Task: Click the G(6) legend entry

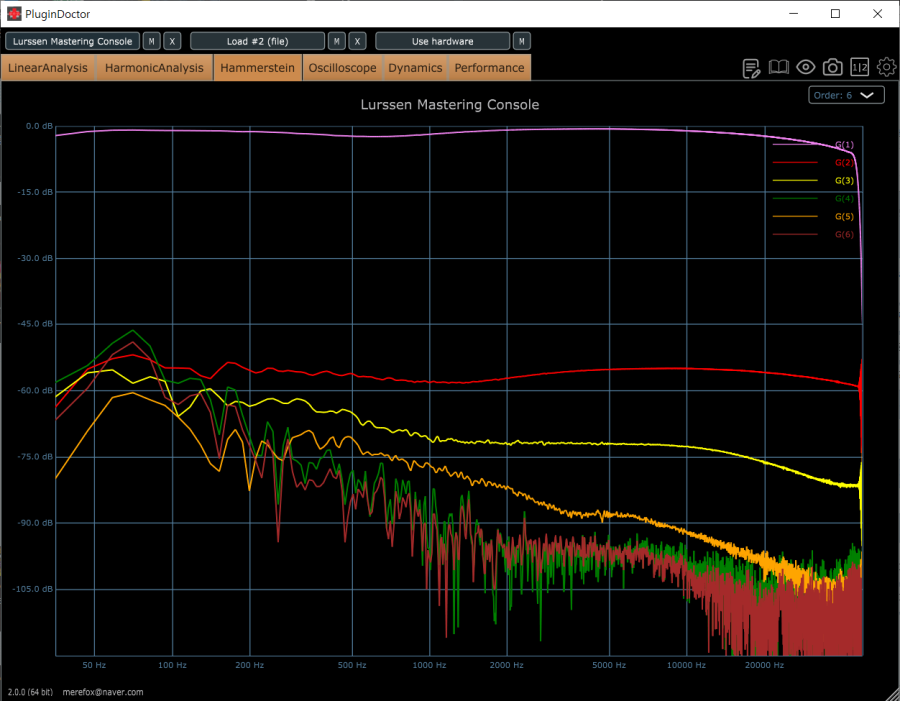Action: pos(813,234)
